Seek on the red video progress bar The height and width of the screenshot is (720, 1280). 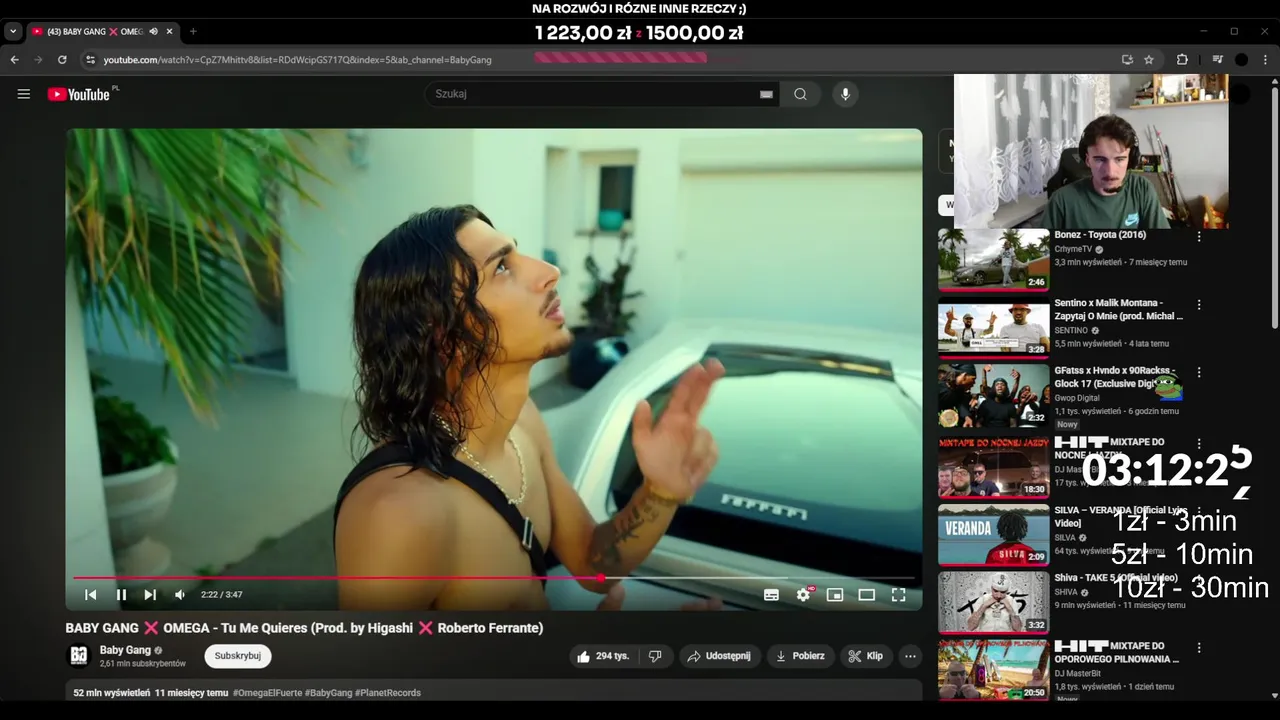494,578
